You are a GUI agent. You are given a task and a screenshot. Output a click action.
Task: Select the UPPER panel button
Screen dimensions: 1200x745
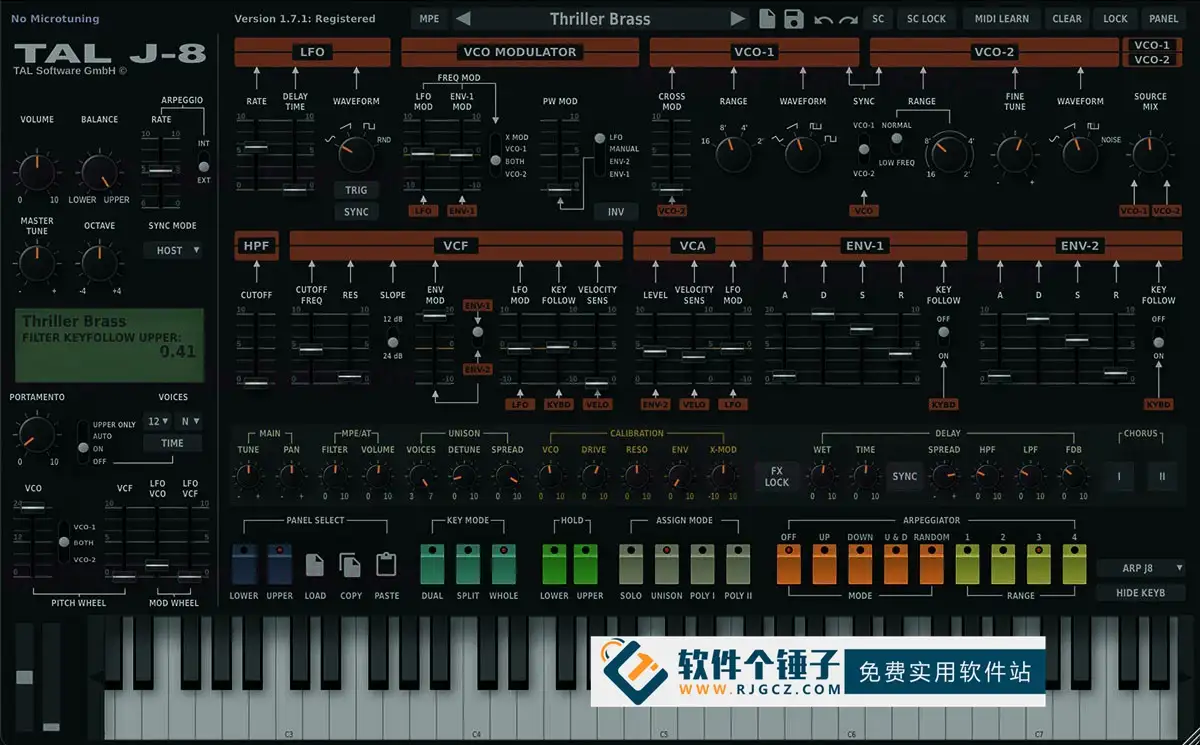click(x=279, y=565)
